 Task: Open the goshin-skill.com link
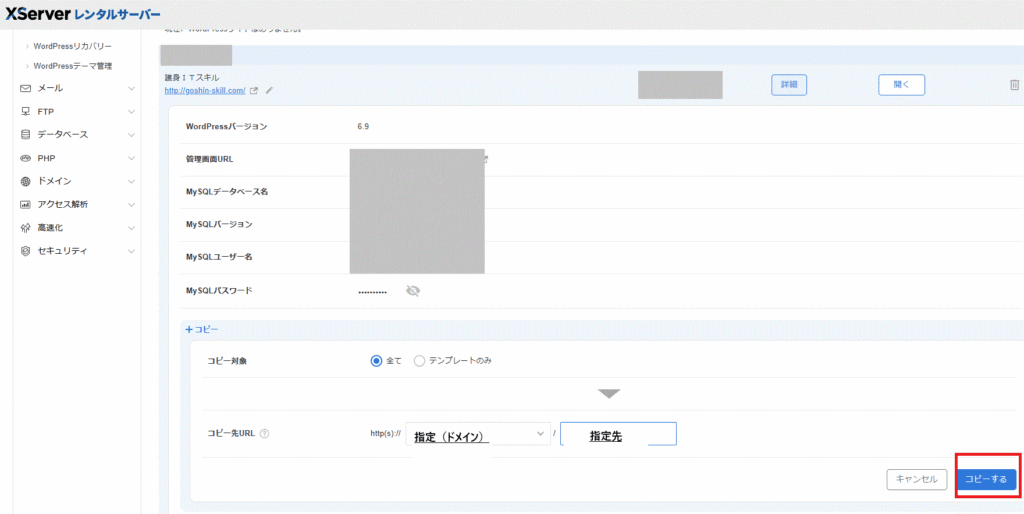205,91
